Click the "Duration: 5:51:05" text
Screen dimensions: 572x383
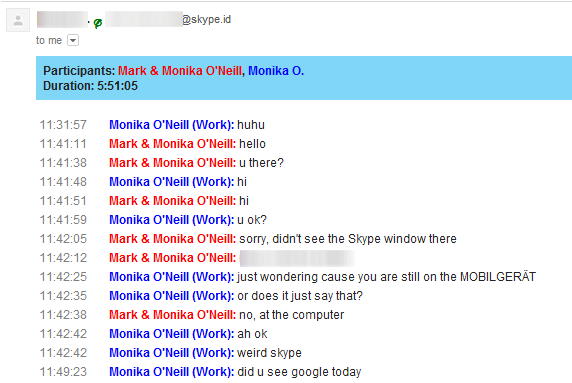90,86
